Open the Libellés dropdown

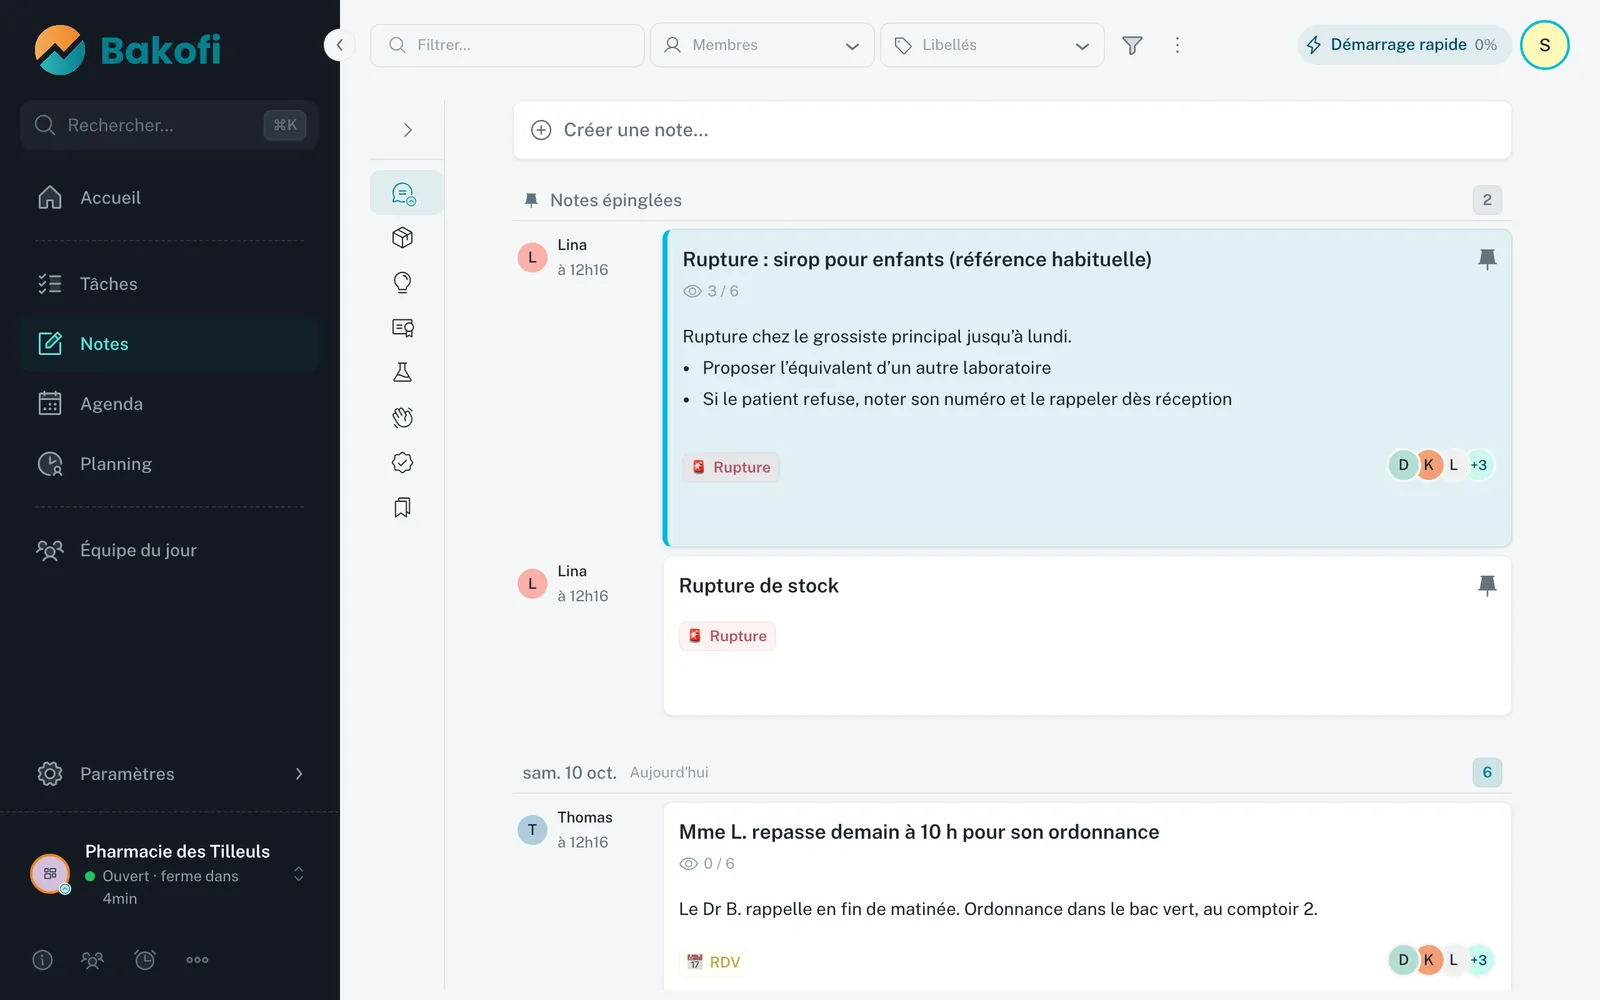992,45
